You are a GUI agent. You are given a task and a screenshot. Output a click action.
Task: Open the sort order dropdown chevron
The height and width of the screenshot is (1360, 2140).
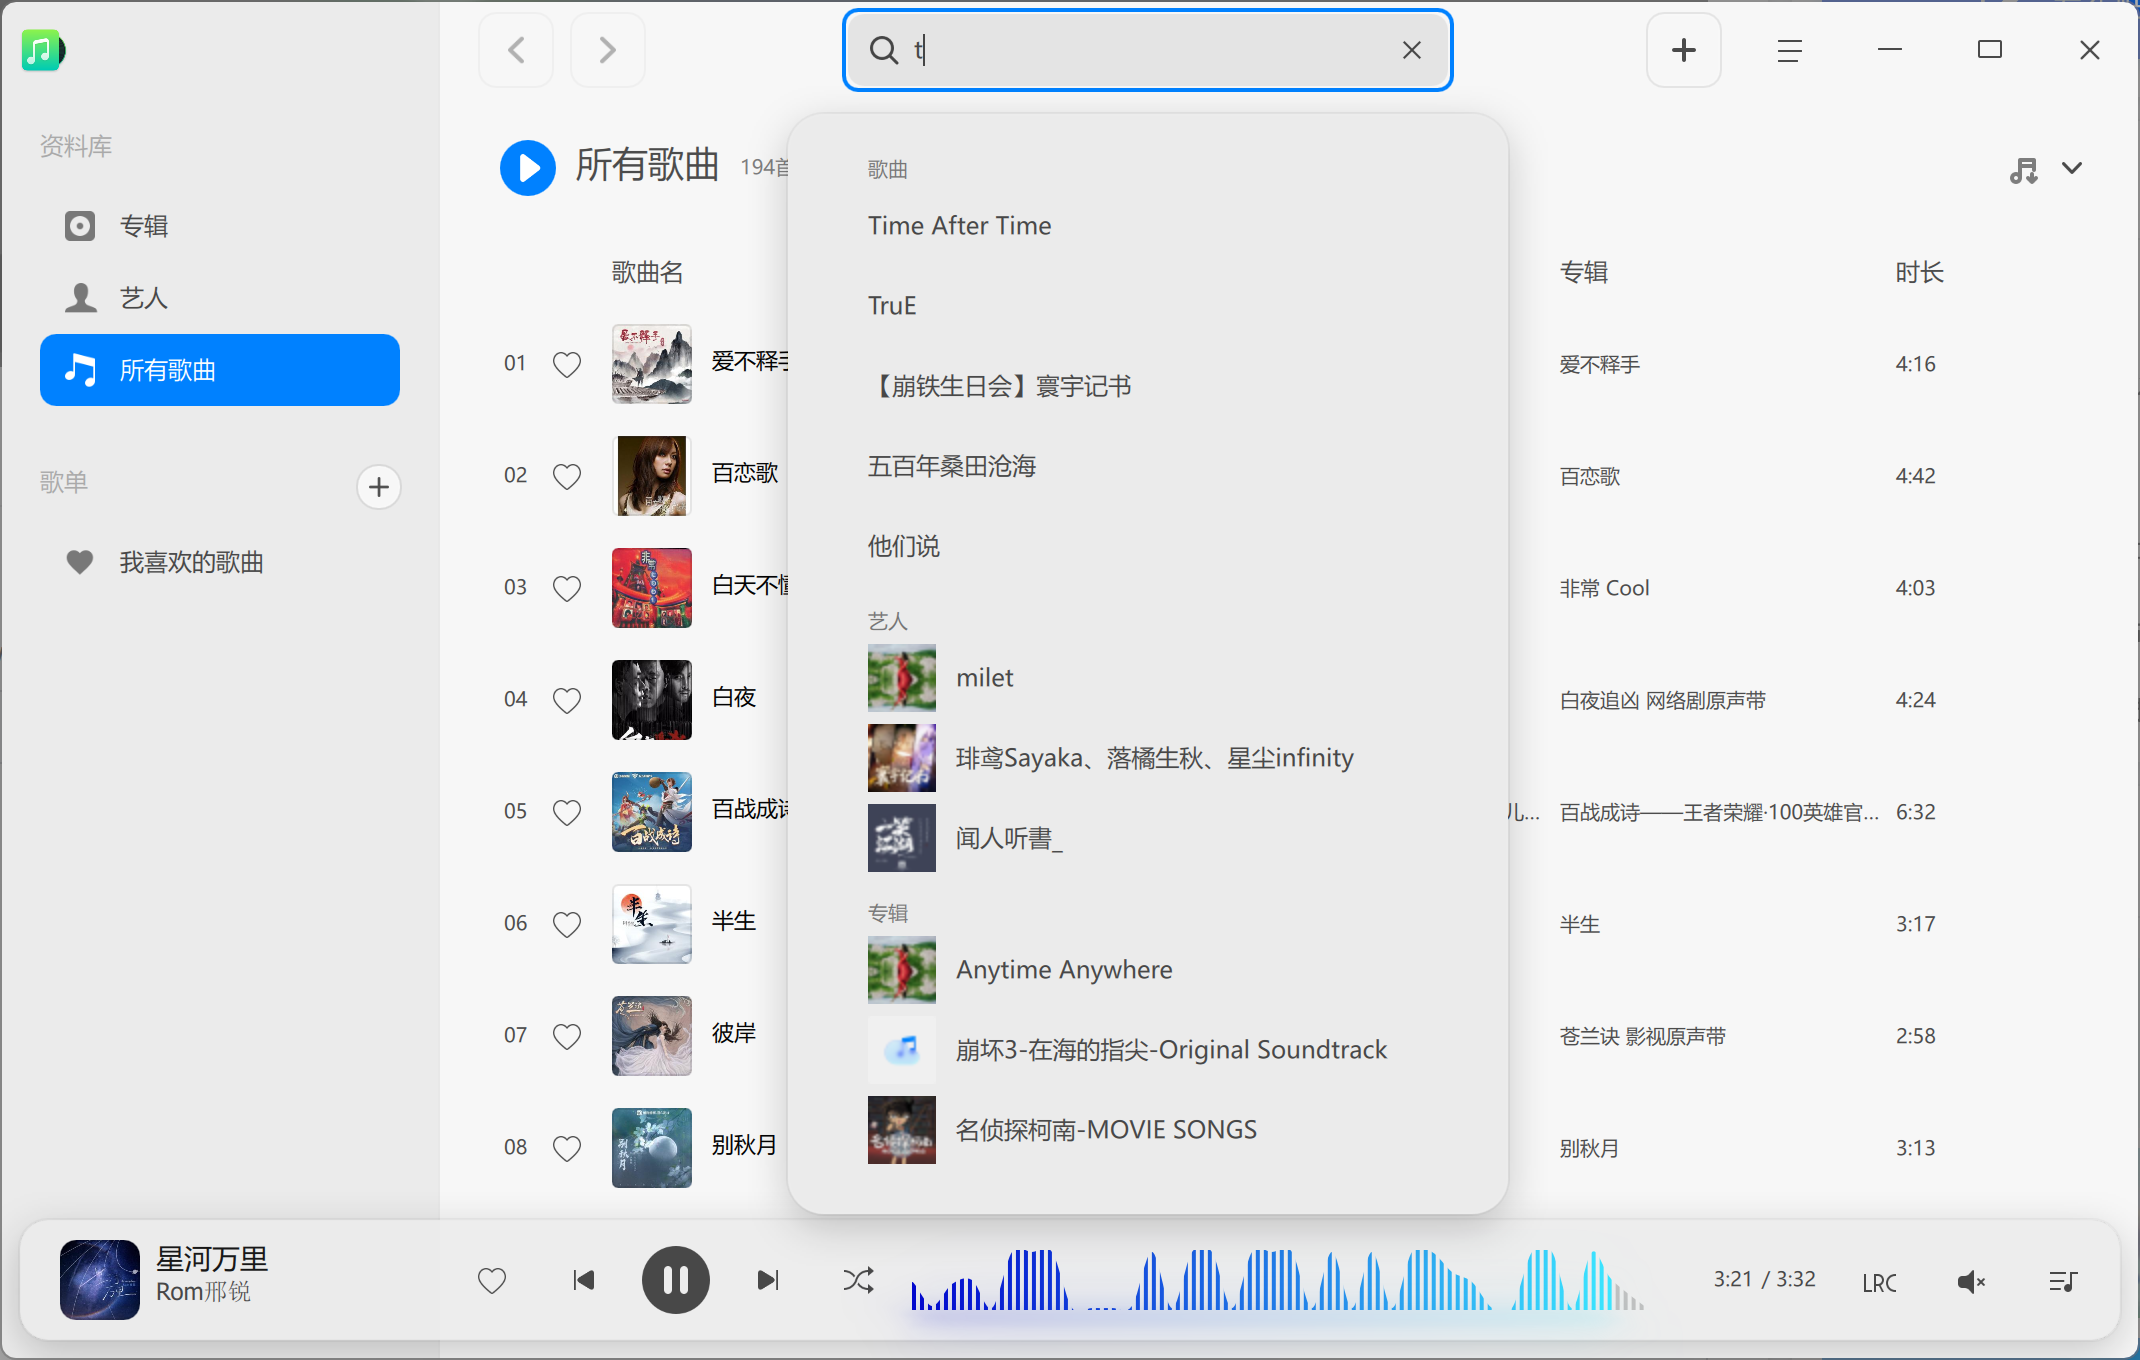point(2072,168)
